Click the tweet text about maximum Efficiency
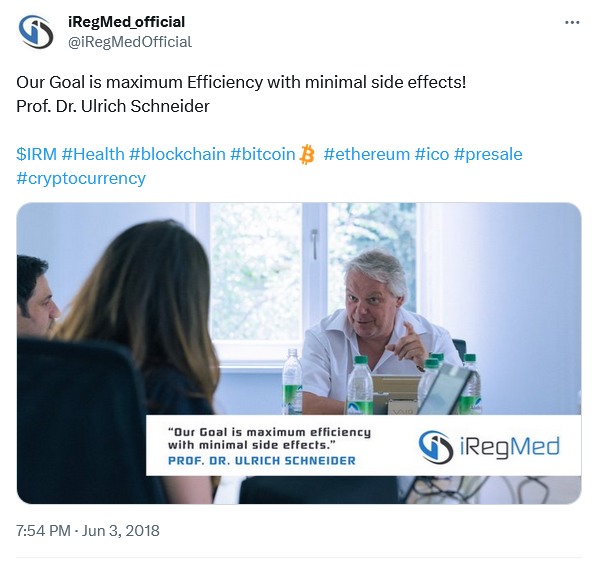This screenshot has height=564, width=598. [241, 82]
